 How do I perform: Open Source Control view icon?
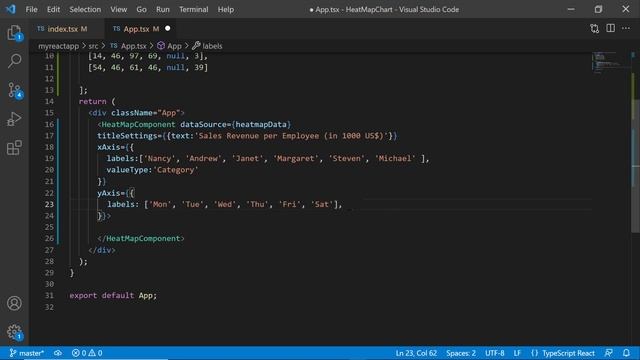[x=15, y=90]
